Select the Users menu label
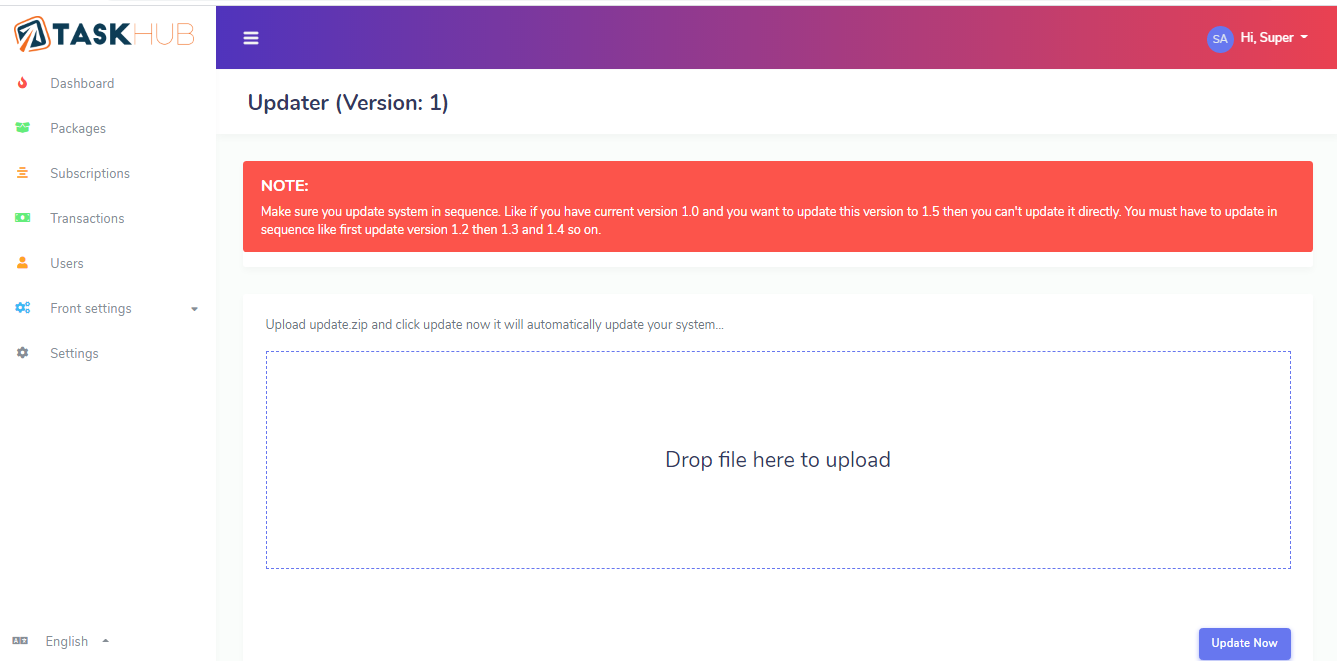This screenshot has width=1337, height=661. pos(67,263)
